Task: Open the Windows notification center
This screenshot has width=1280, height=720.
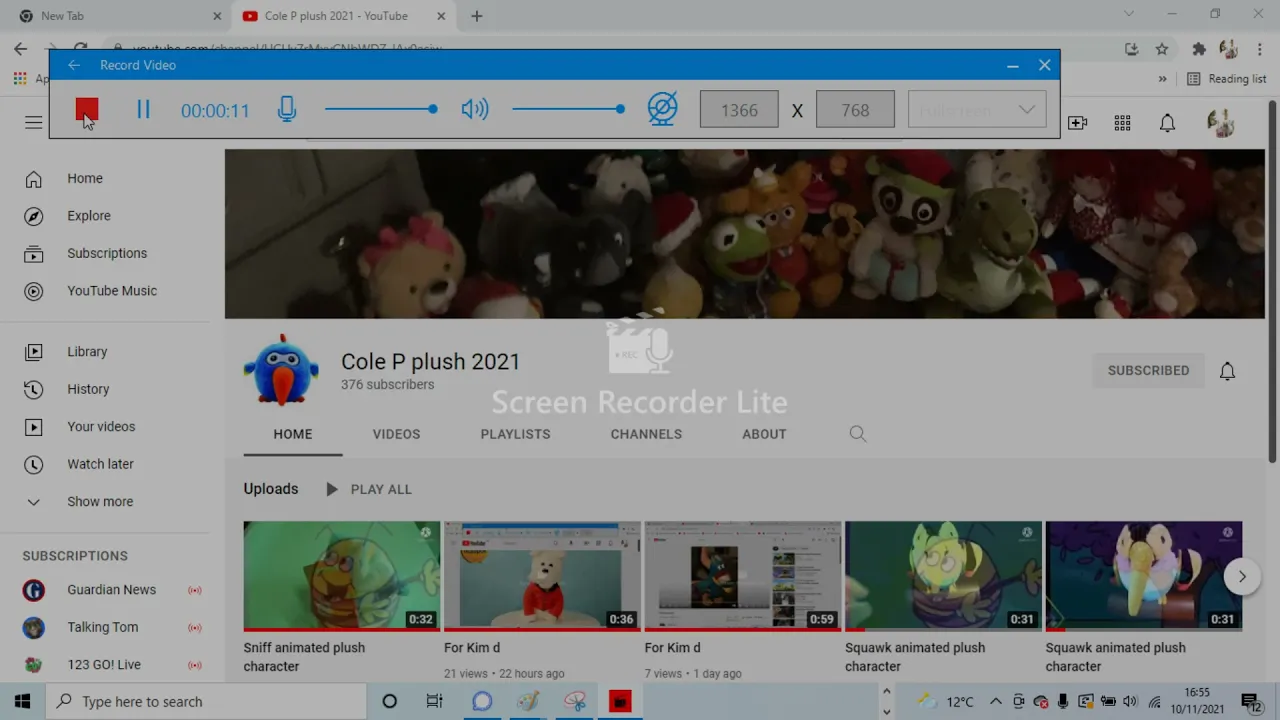Action: (x=1250, y=702)
